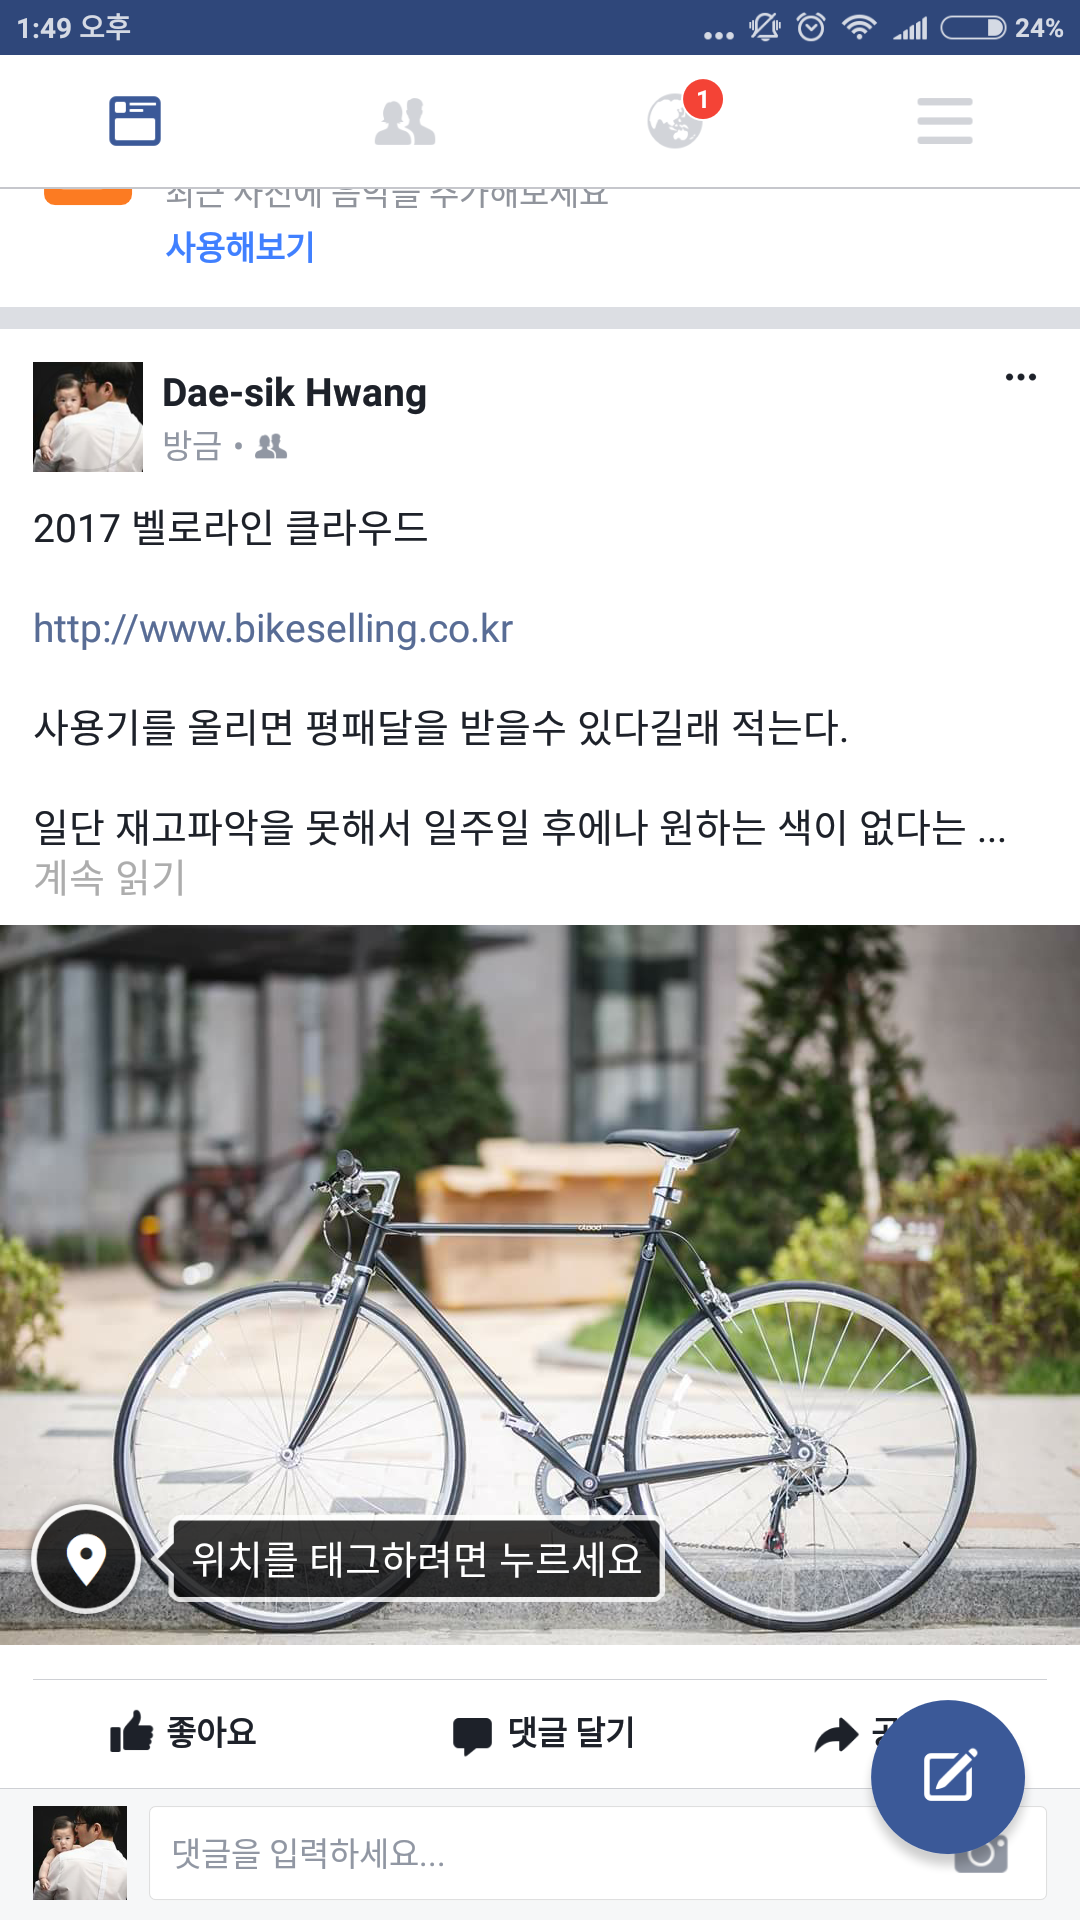Image resolution: width=1080 pixels, height=1920 pixels.
Task: Open the bicycle photo
Action: (540, 1284)
